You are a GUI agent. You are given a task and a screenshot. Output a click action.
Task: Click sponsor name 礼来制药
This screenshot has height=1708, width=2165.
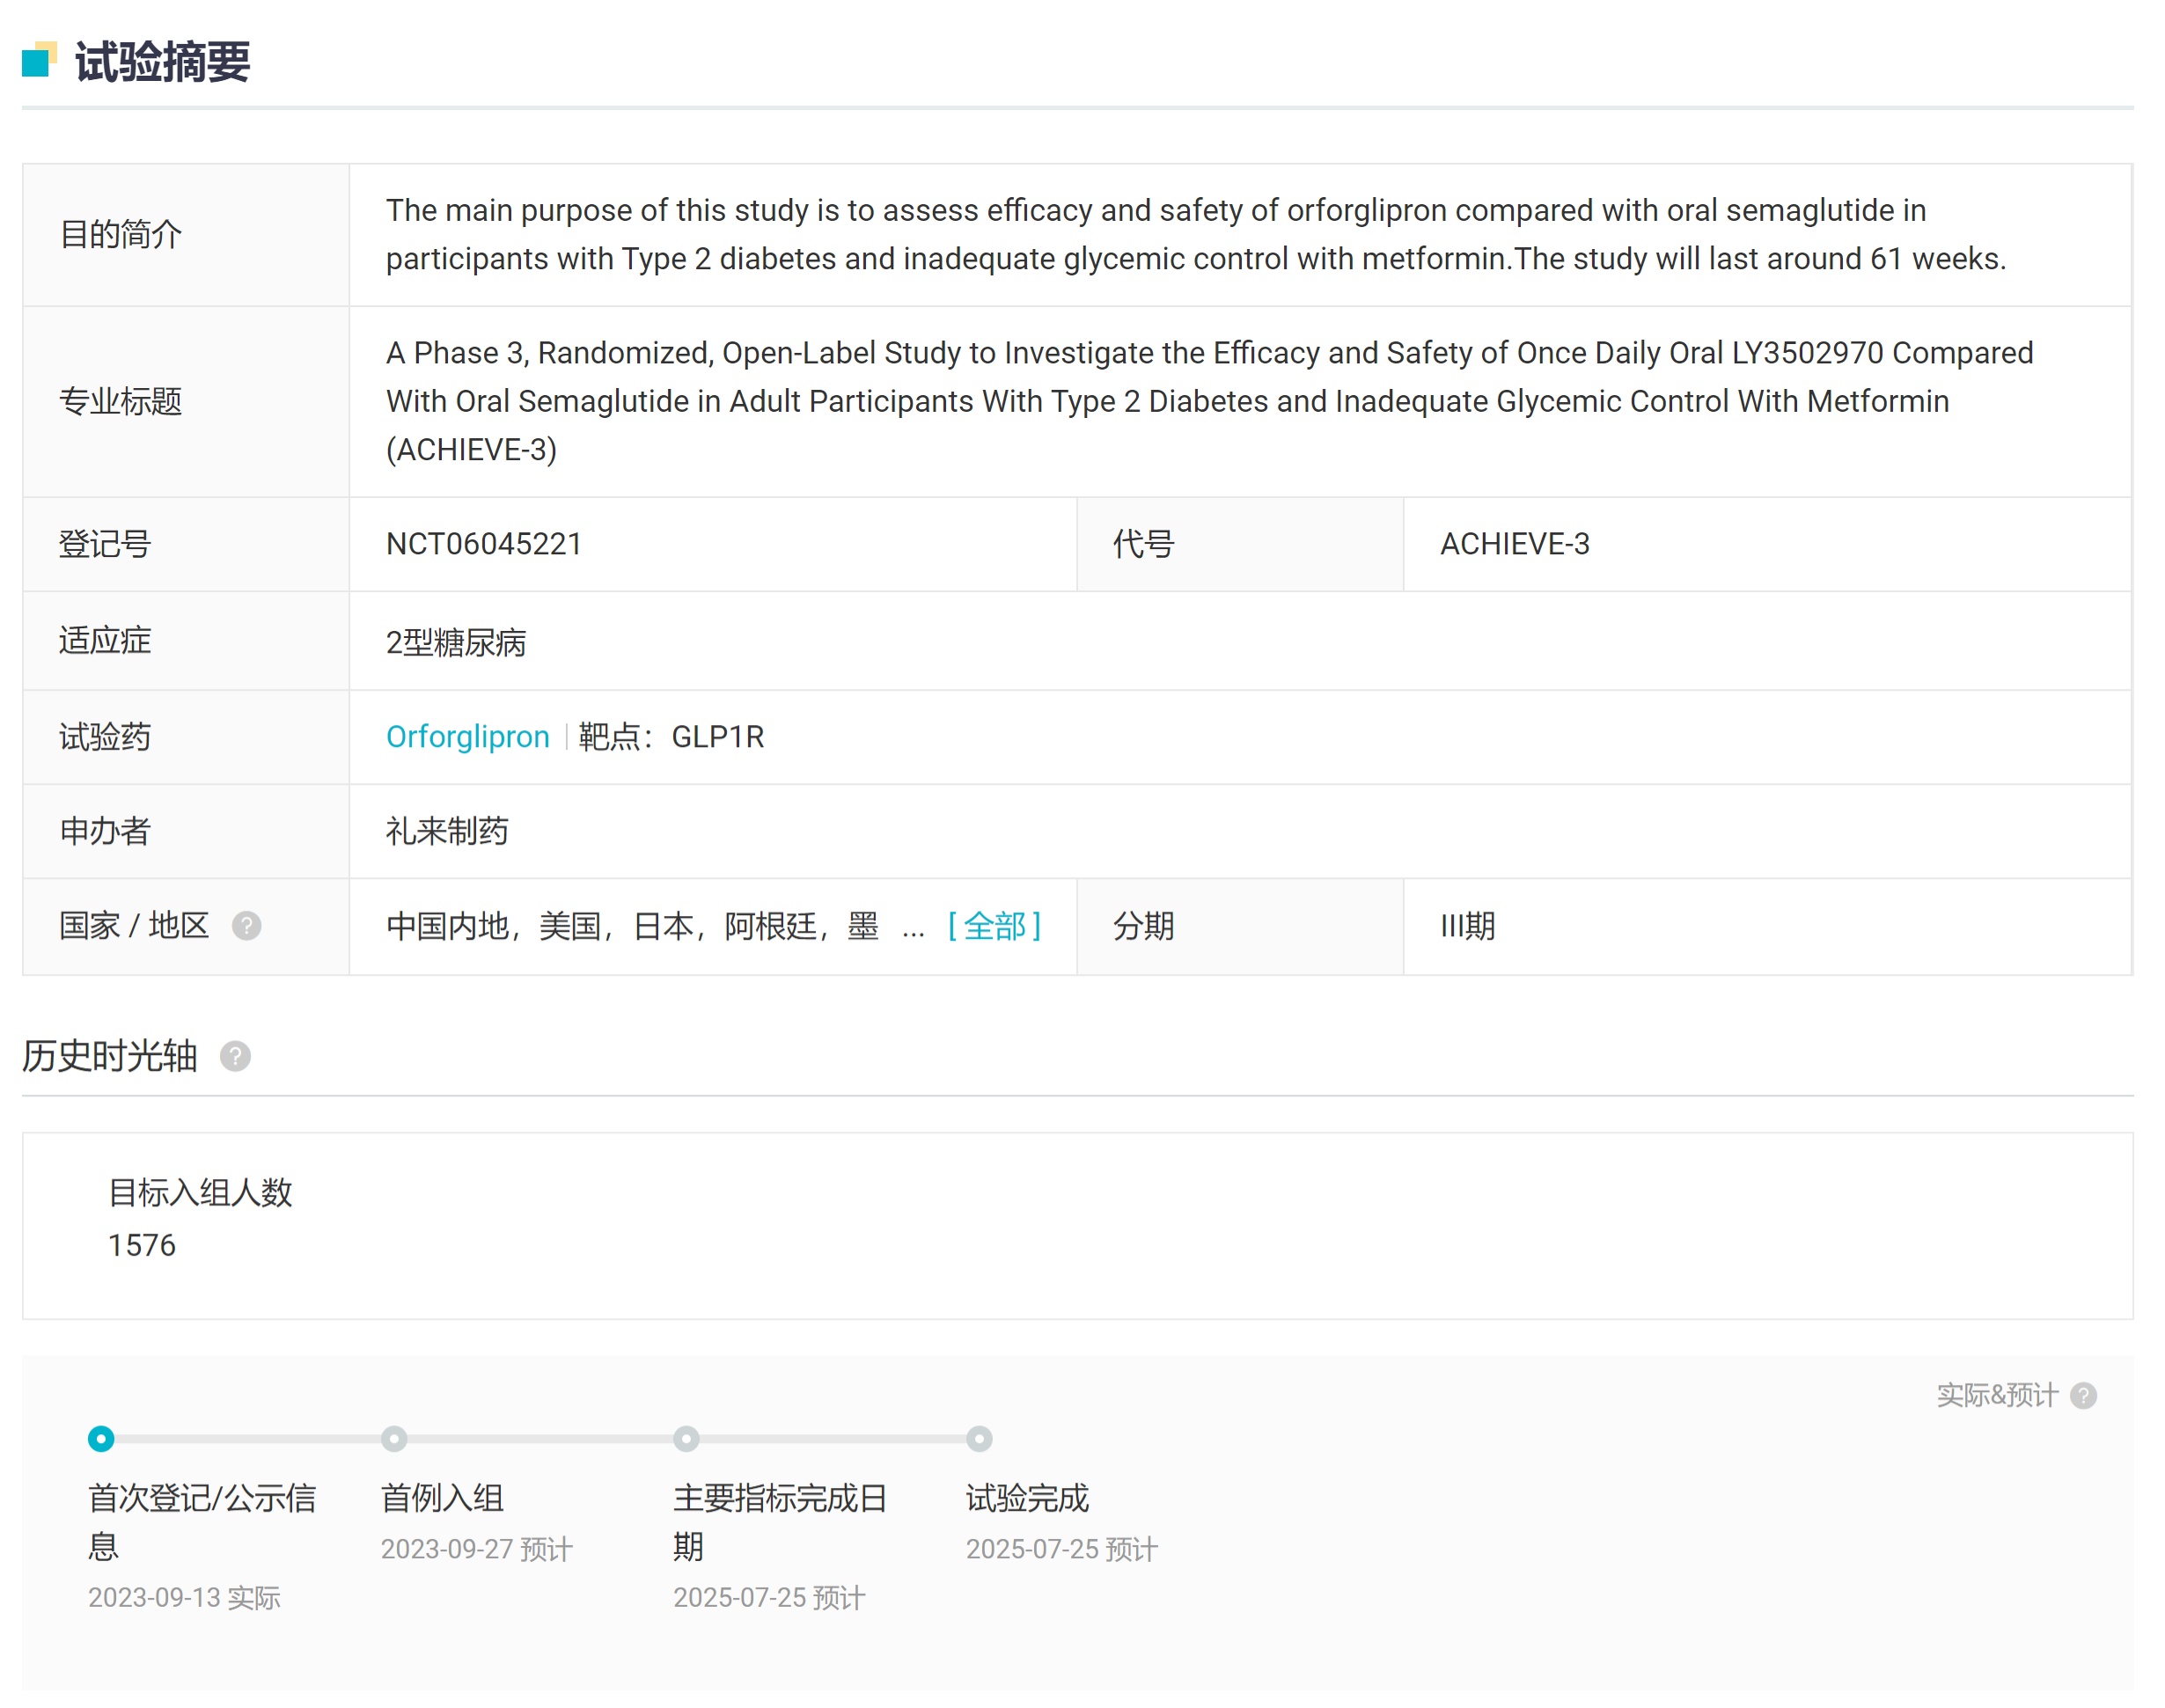(x=447, y=831)
